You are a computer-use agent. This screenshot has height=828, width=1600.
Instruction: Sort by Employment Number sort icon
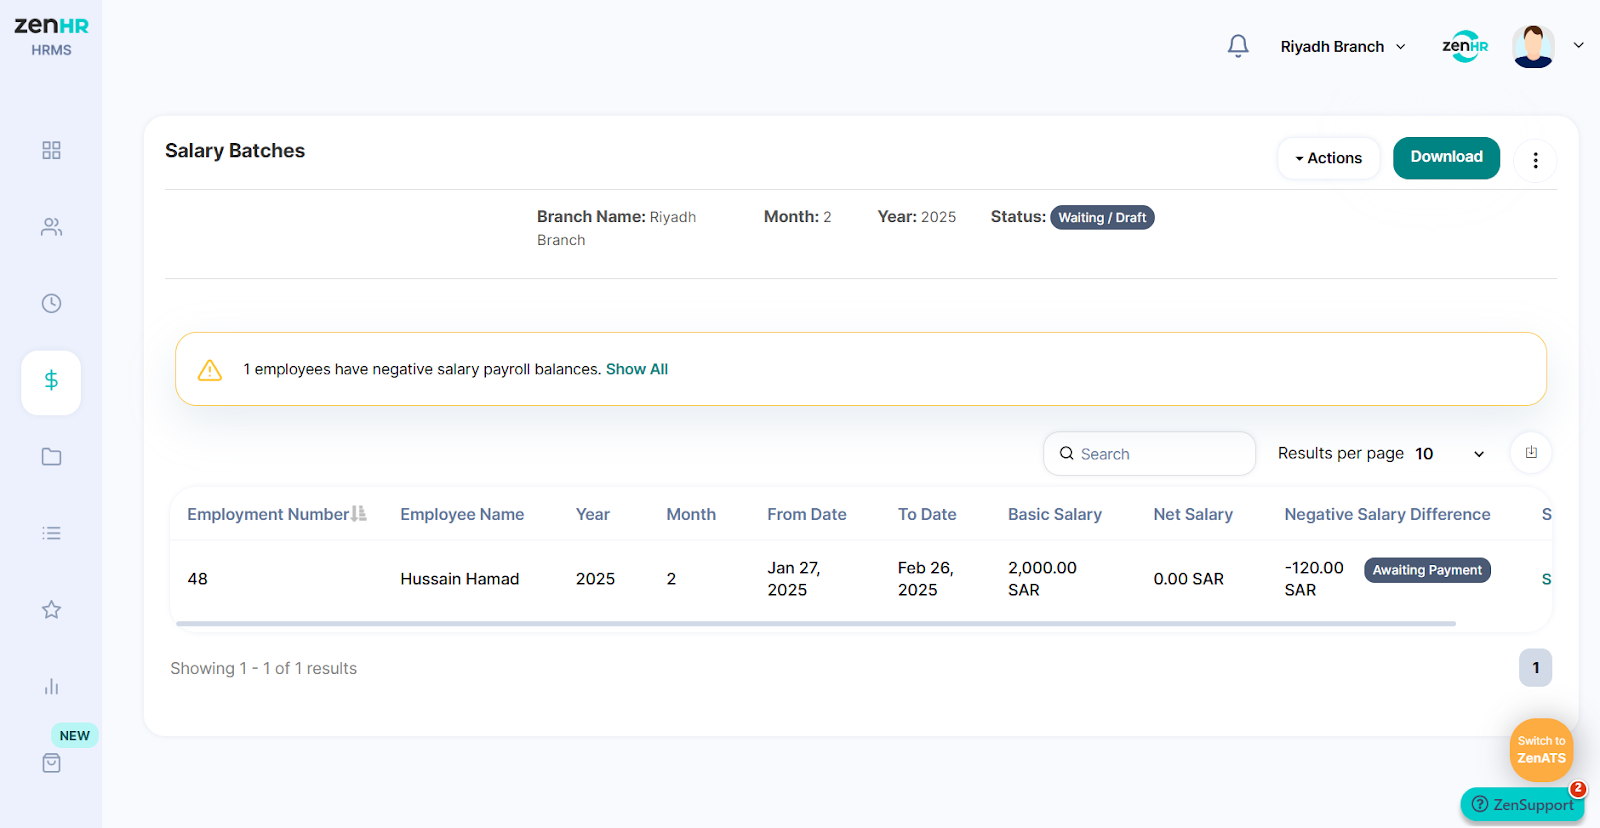coord(359,514)
